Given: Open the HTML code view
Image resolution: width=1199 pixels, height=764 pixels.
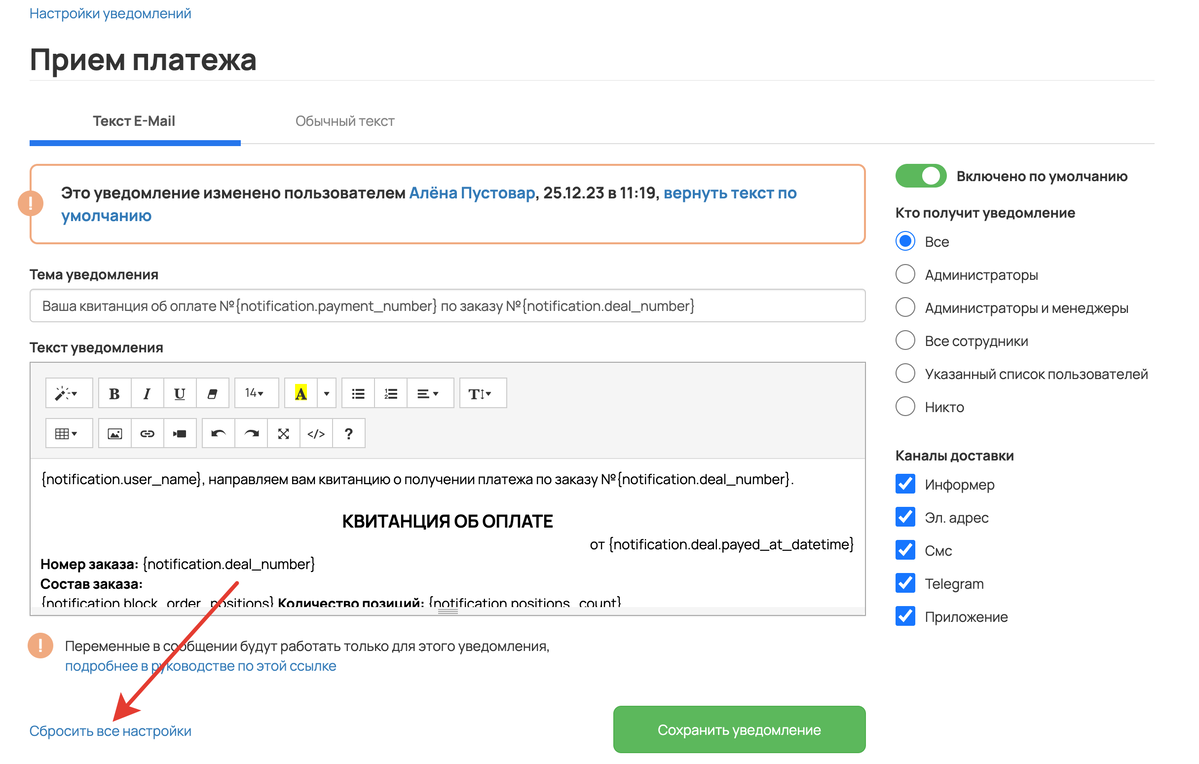Looking at the screenshot, I should [x=317, y=433].
